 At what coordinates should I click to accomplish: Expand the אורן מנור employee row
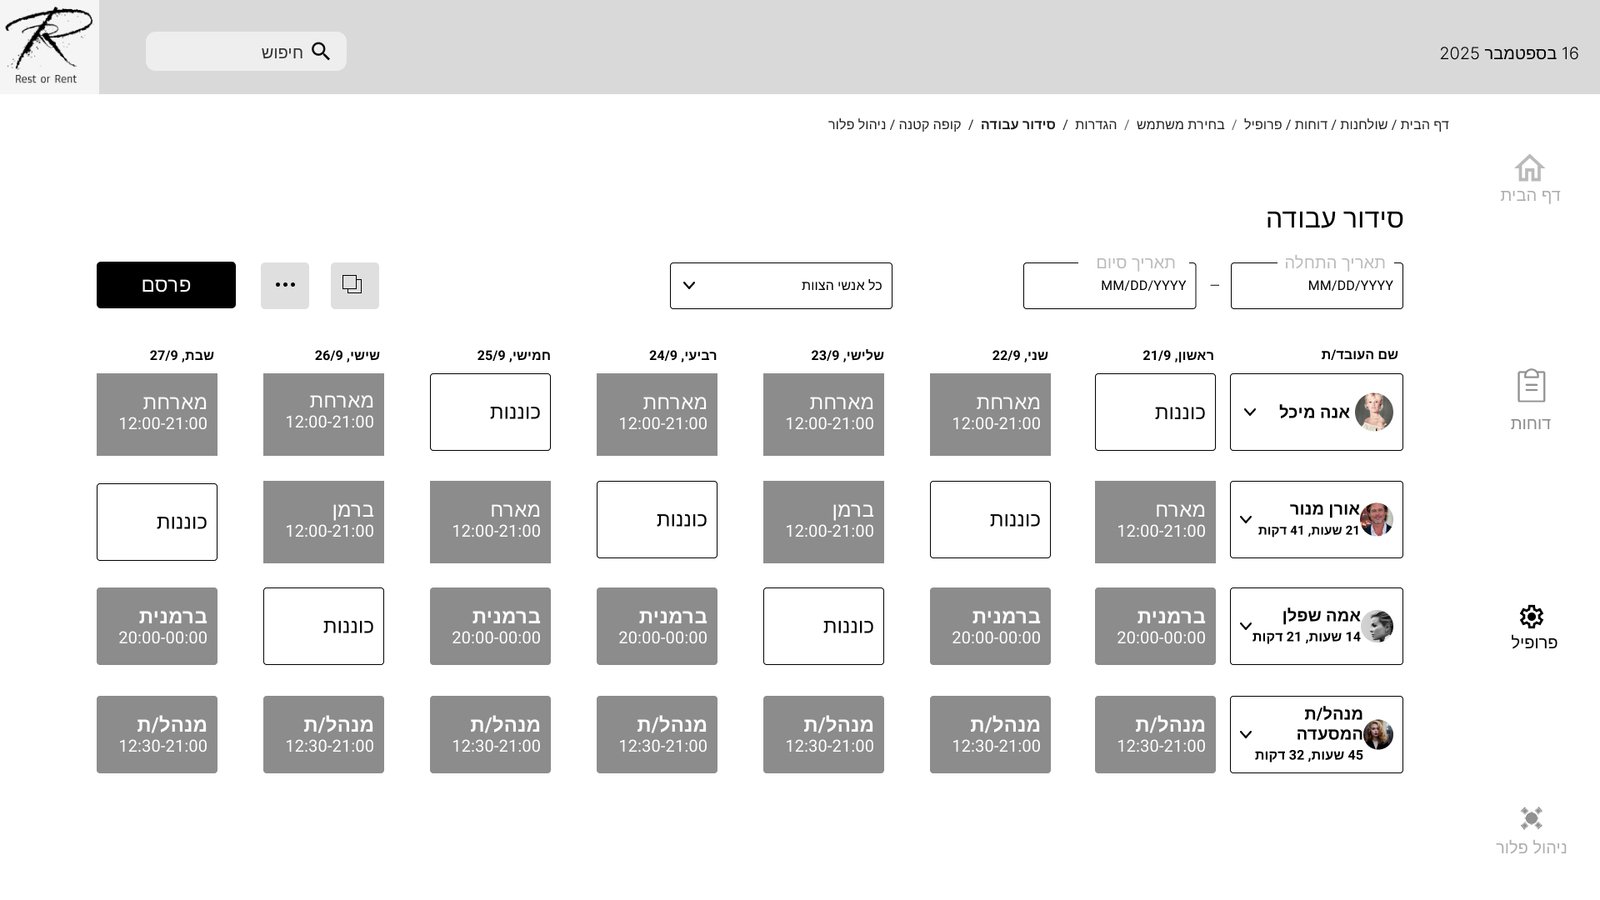[1246, 520]
